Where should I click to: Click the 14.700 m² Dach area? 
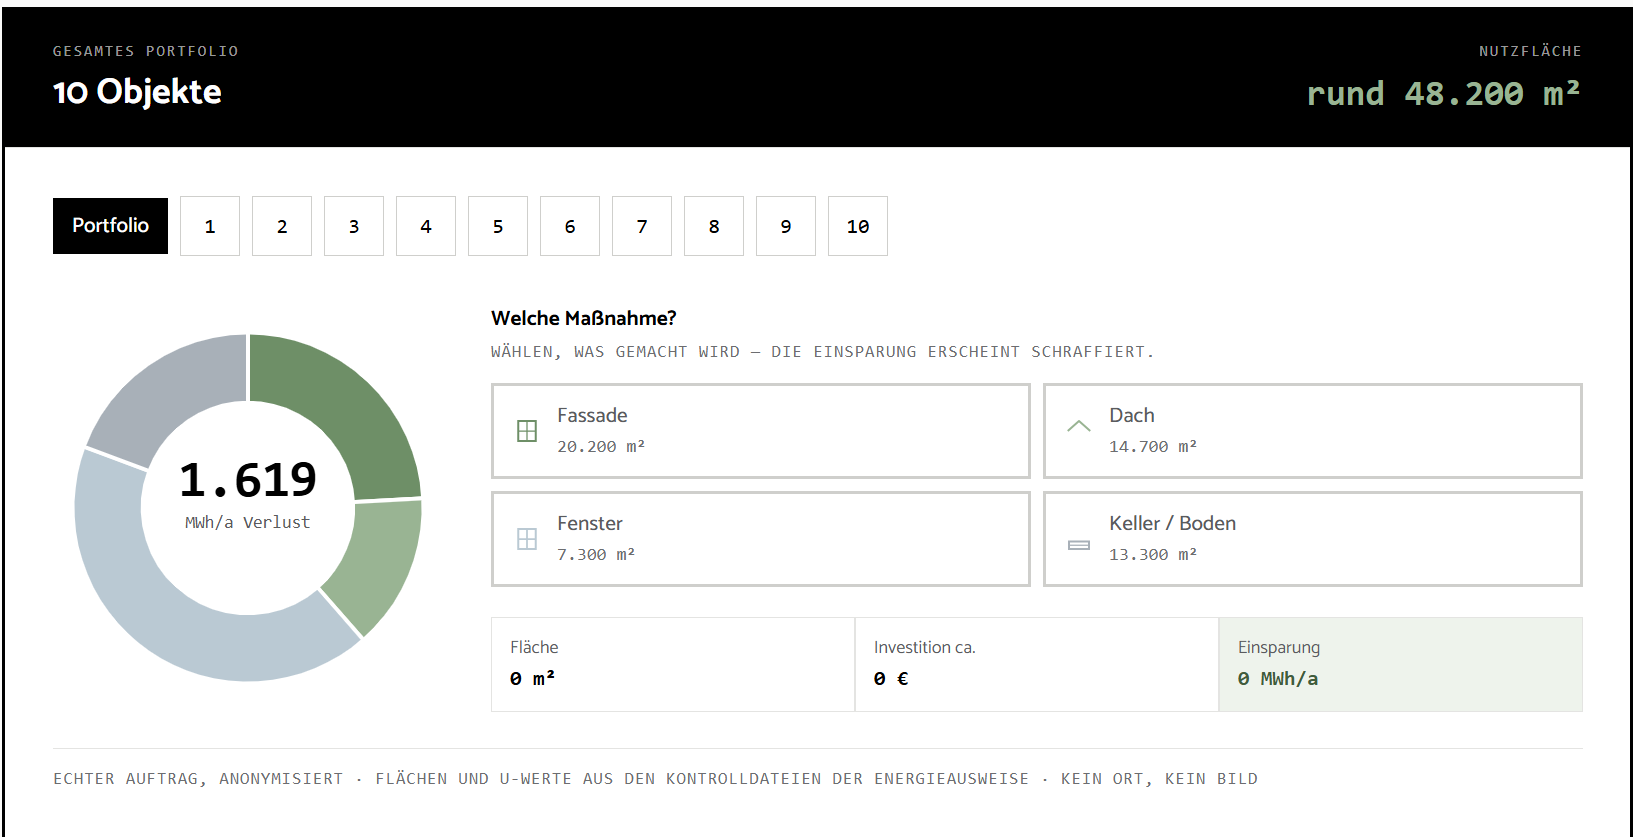pyautogui.click(x=1153, y=447)
